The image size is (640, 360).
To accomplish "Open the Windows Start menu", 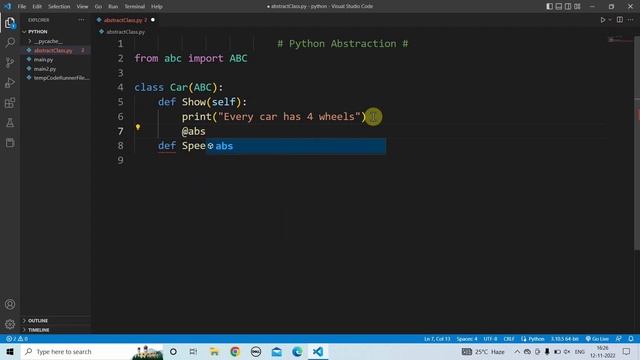I will (x=10, y=351).
